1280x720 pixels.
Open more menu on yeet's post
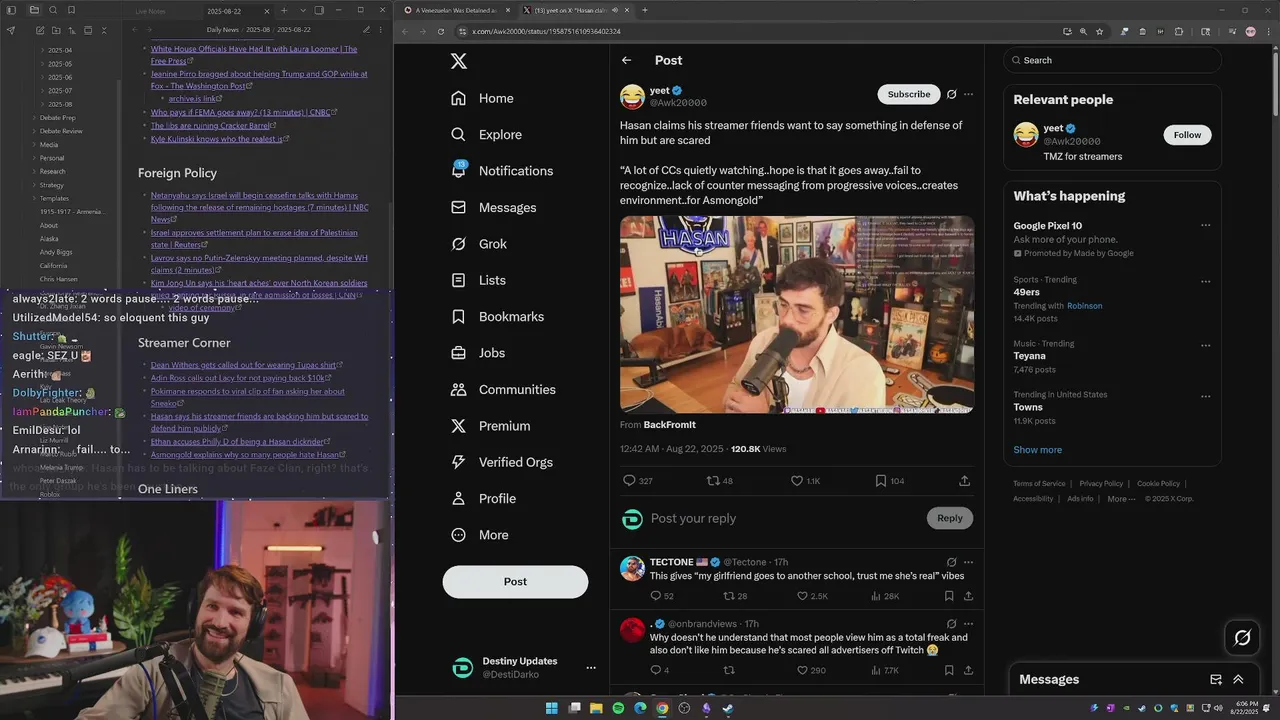968,94
